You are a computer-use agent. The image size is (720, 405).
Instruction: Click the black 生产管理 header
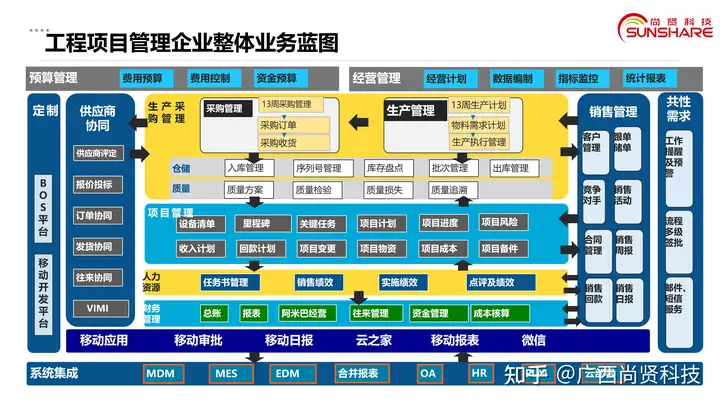tap(416, 111)
